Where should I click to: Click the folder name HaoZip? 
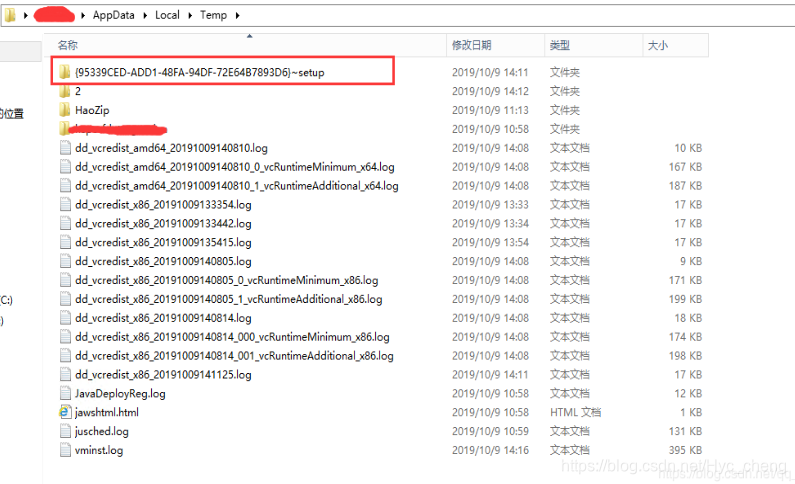(92, 110)
